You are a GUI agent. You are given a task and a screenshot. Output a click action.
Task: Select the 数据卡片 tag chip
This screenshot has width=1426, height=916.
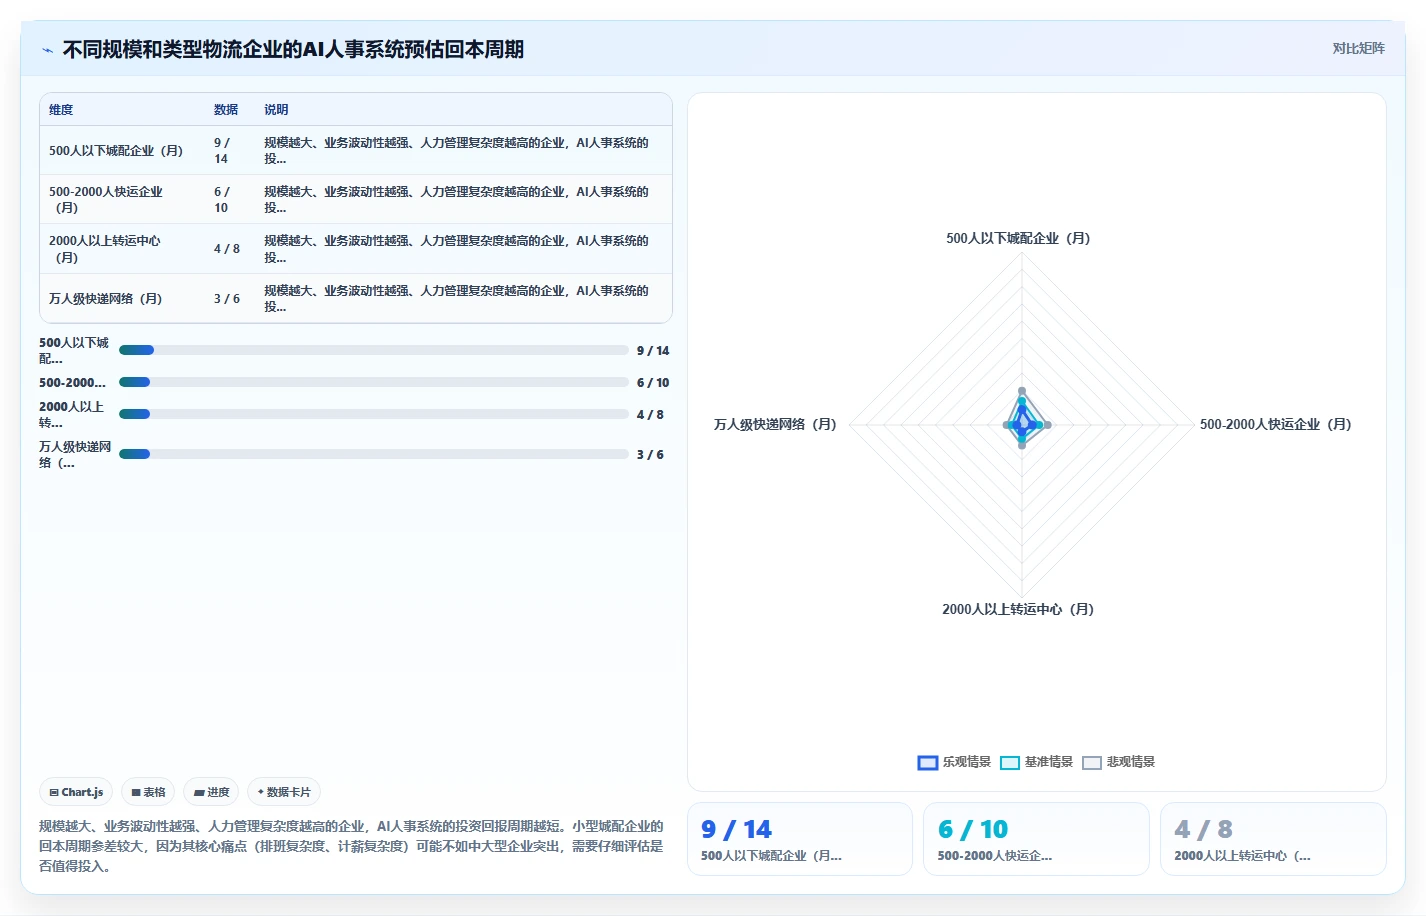coord(284,792)
